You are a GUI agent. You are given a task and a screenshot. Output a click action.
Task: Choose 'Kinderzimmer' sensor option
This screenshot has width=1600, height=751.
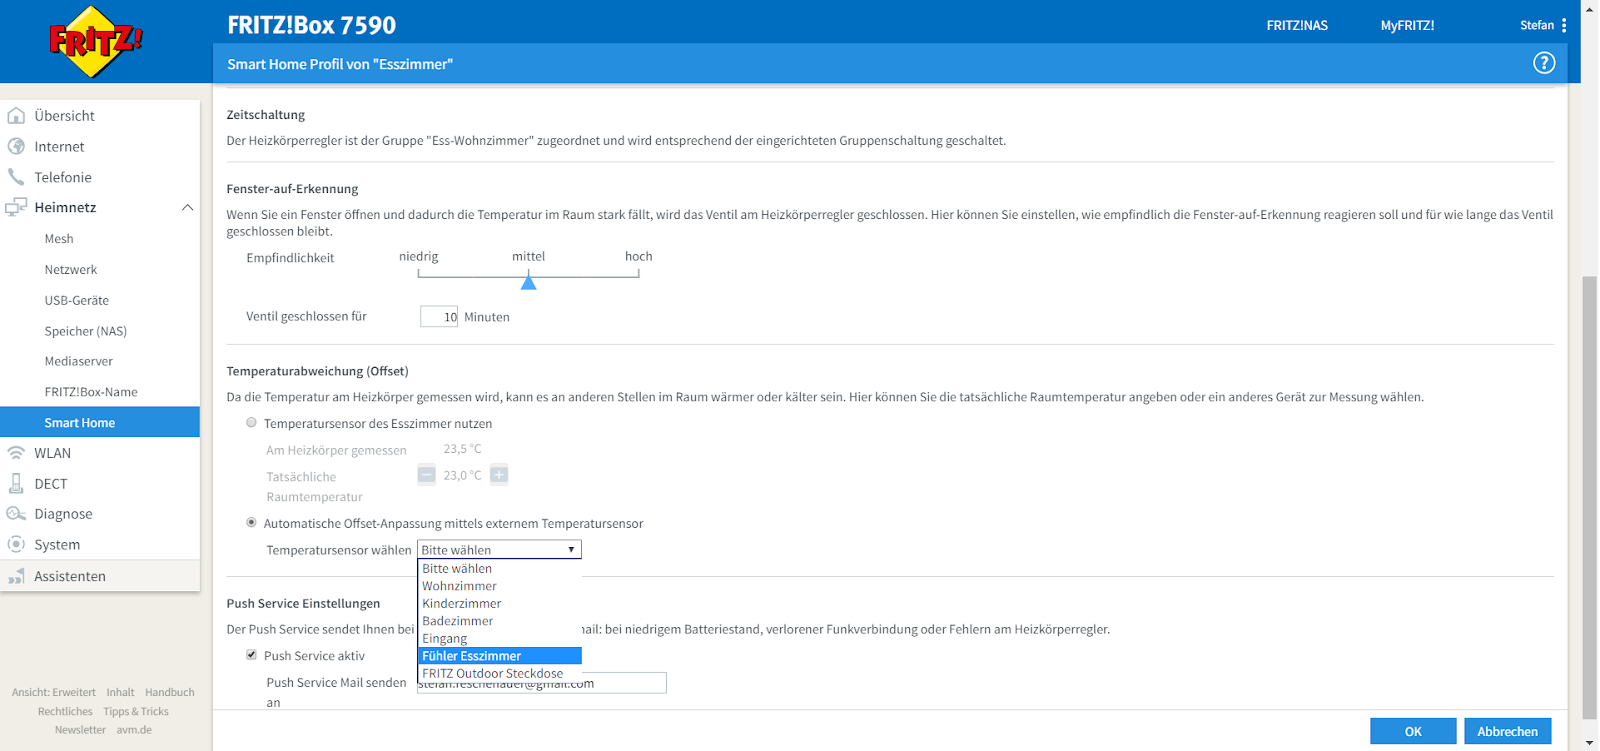click(x=499, y=603)
